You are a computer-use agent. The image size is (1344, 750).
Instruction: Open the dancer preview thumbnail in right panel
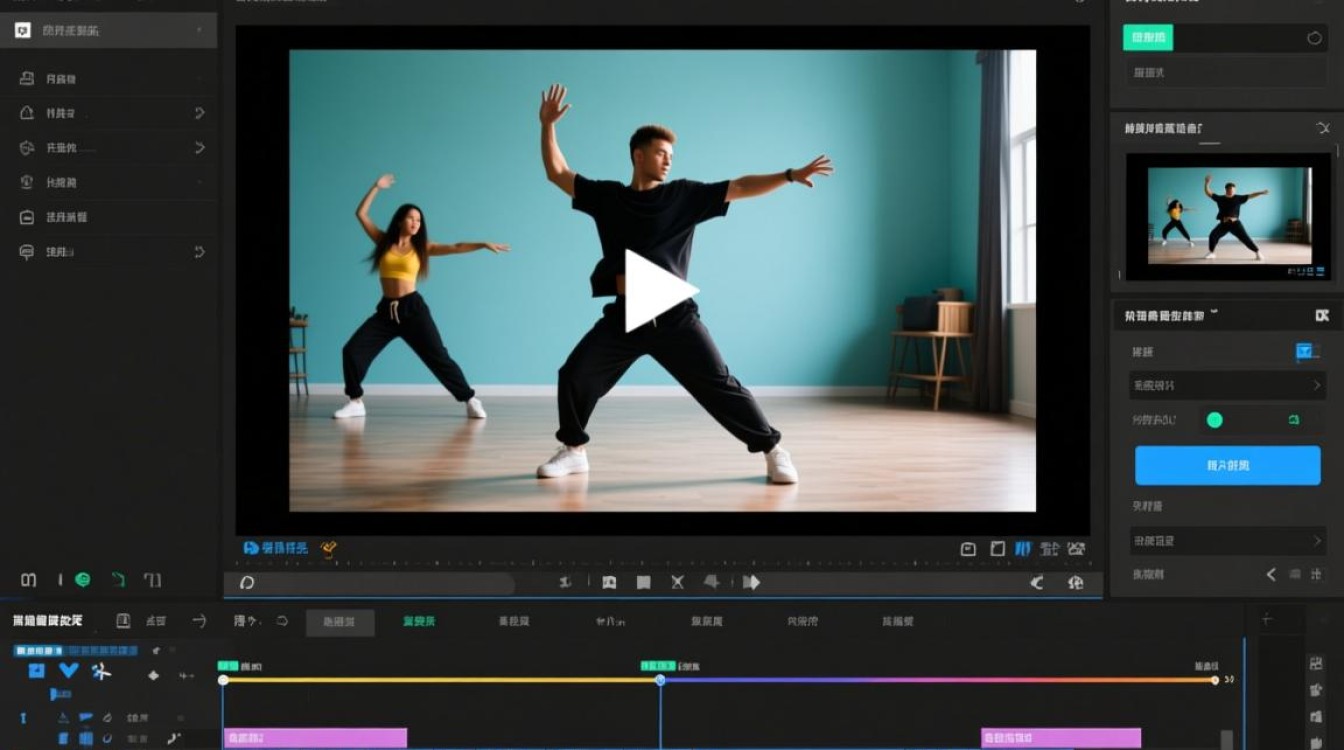[x=1228, y=216]
